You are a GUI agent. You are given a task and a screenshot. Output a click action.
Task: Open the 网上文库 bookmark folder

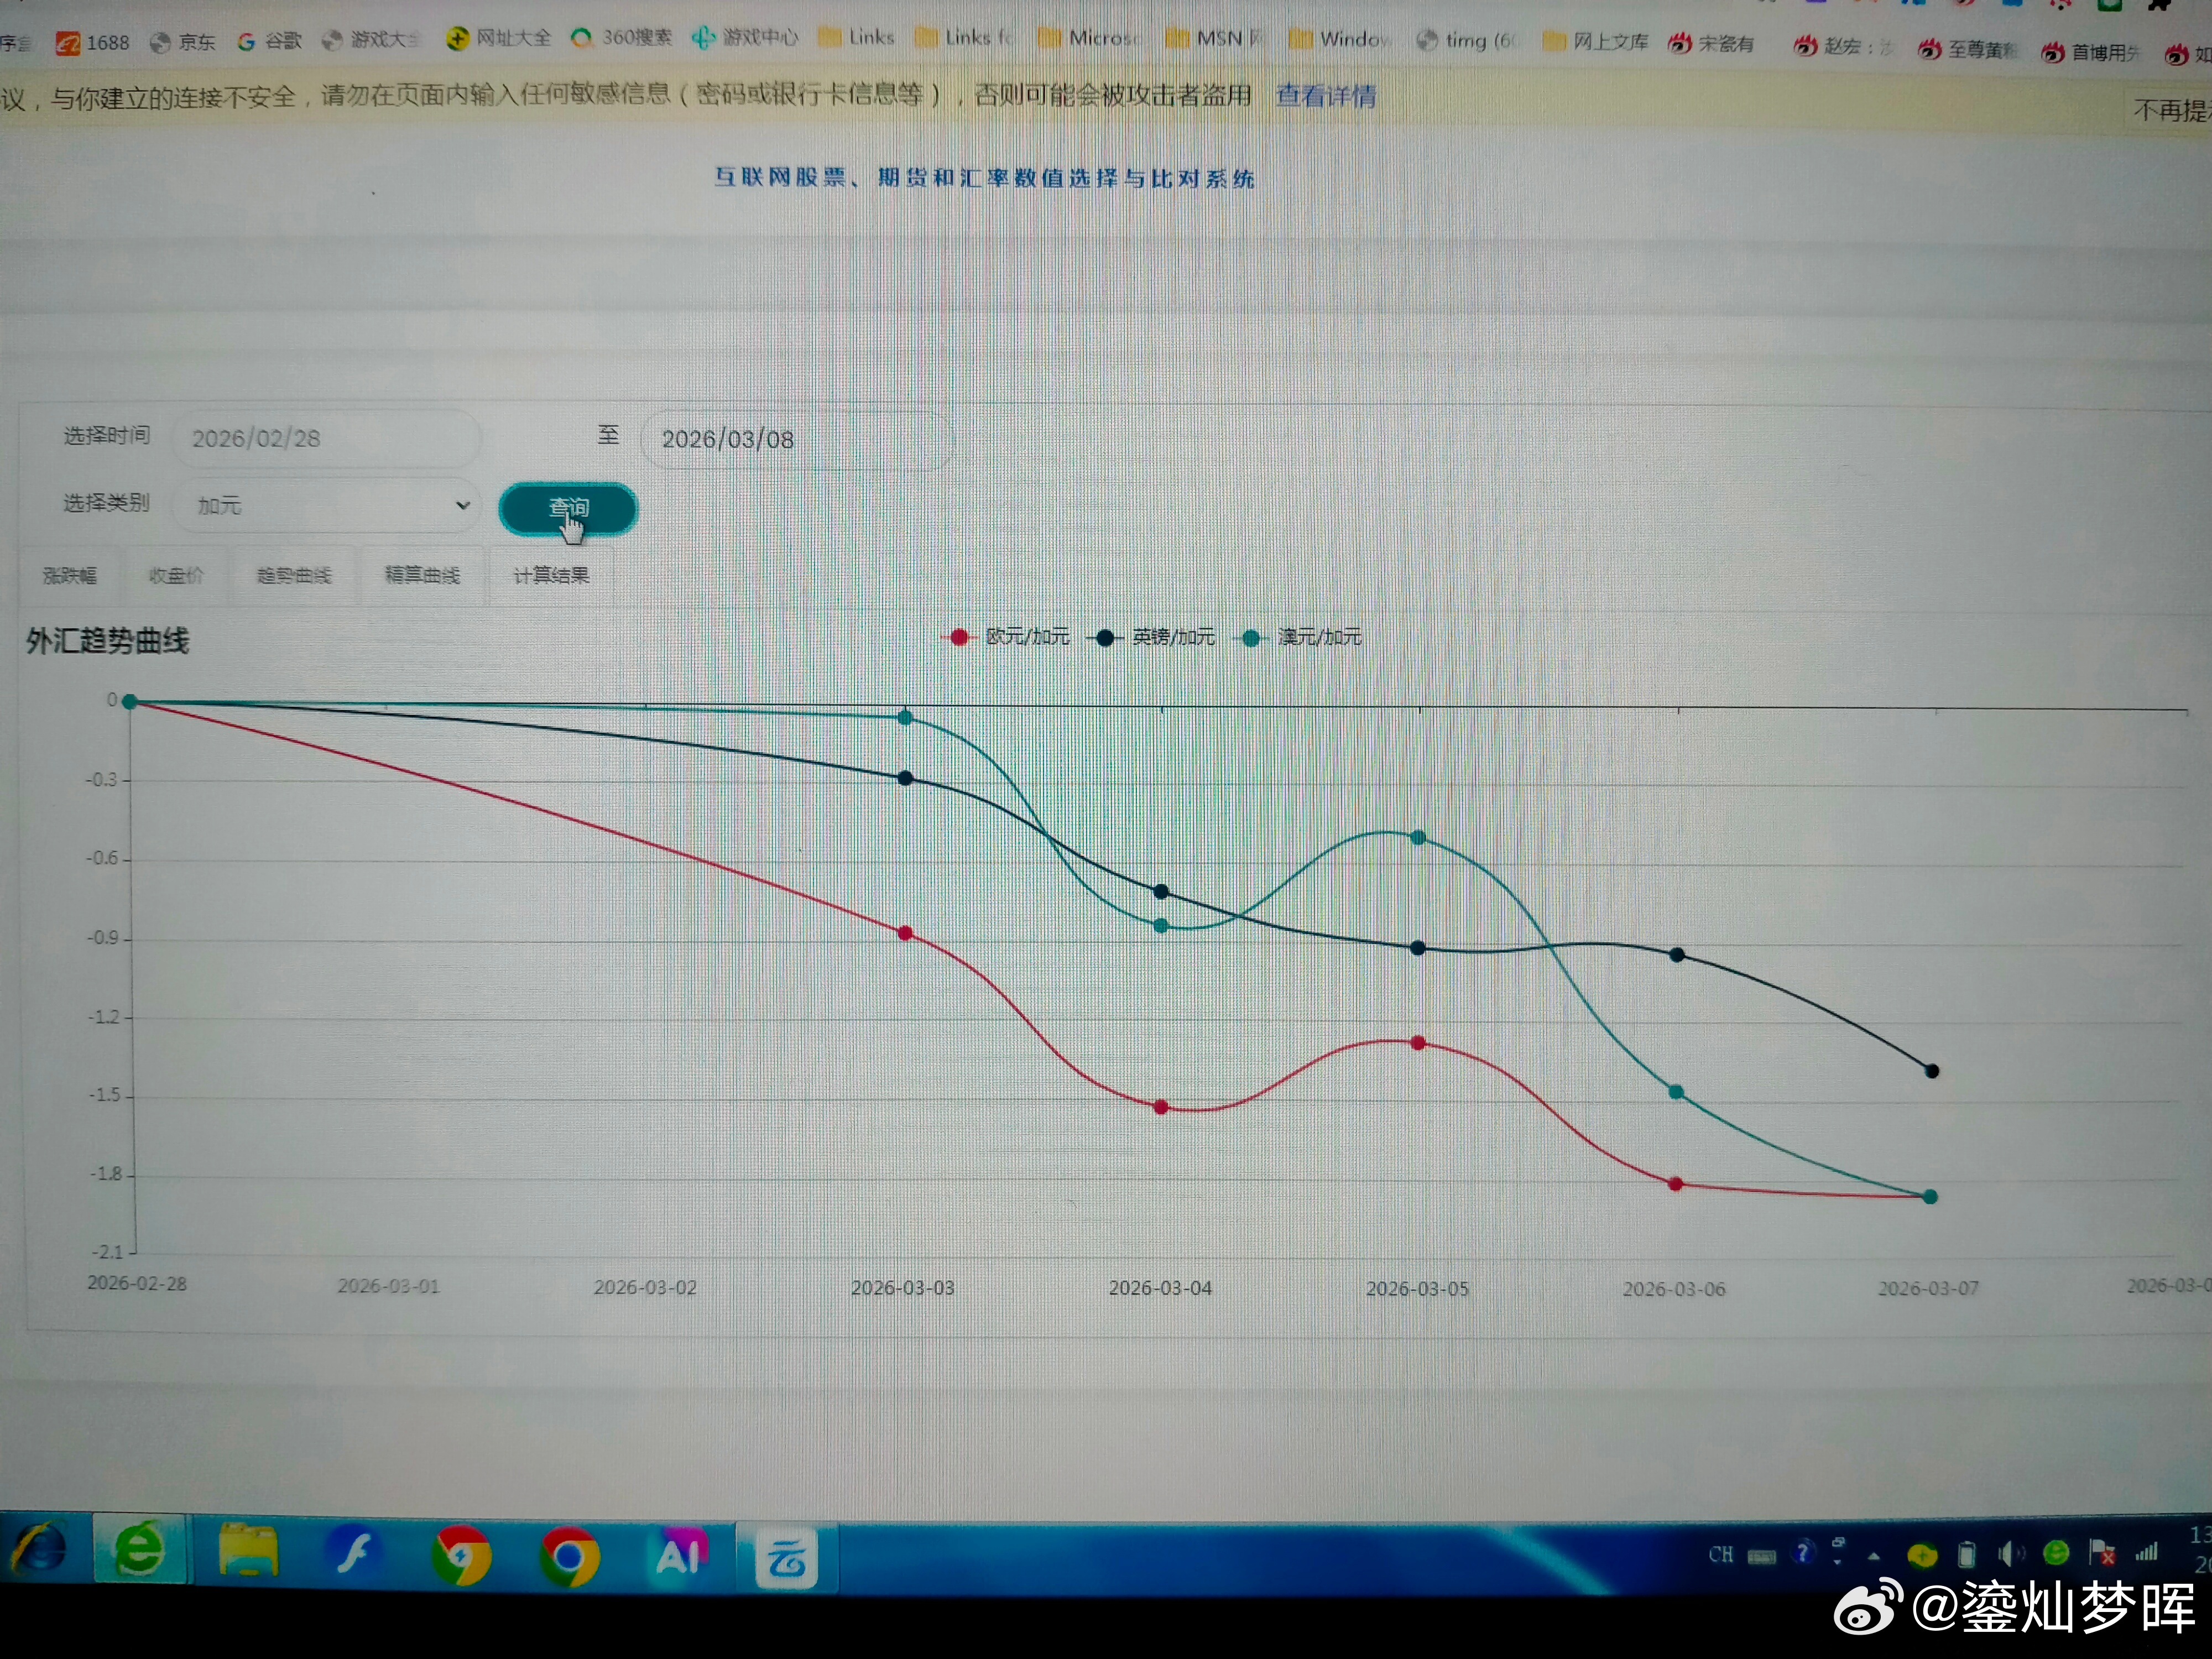(x=1596, y=41)
